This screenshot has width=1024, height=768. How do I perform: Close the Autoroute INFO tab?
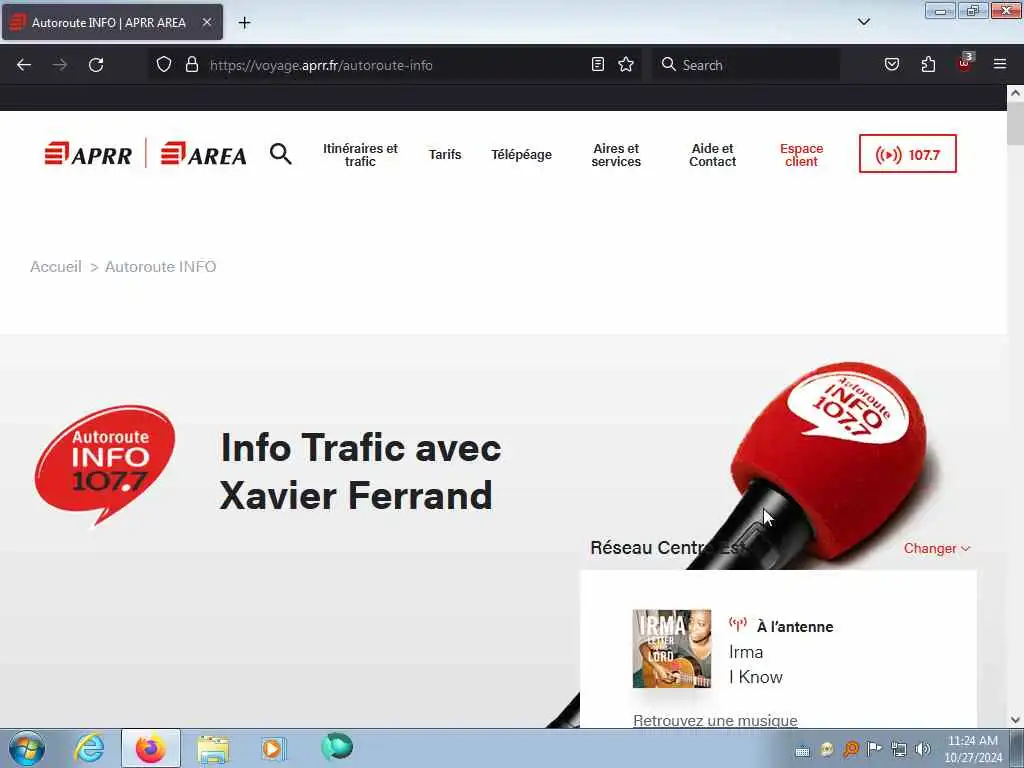[206, 22]
